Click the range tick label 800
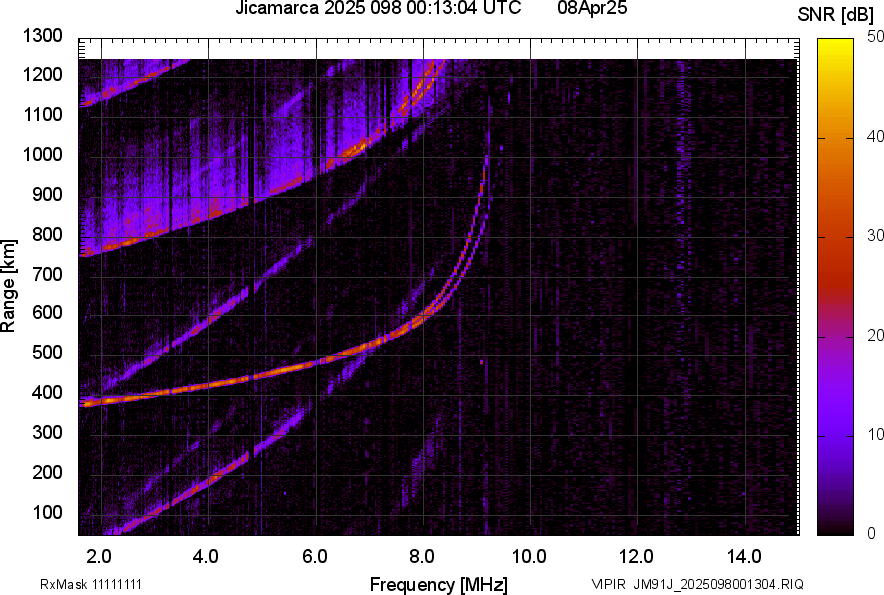884x595 pixels. tap(47, 233)
